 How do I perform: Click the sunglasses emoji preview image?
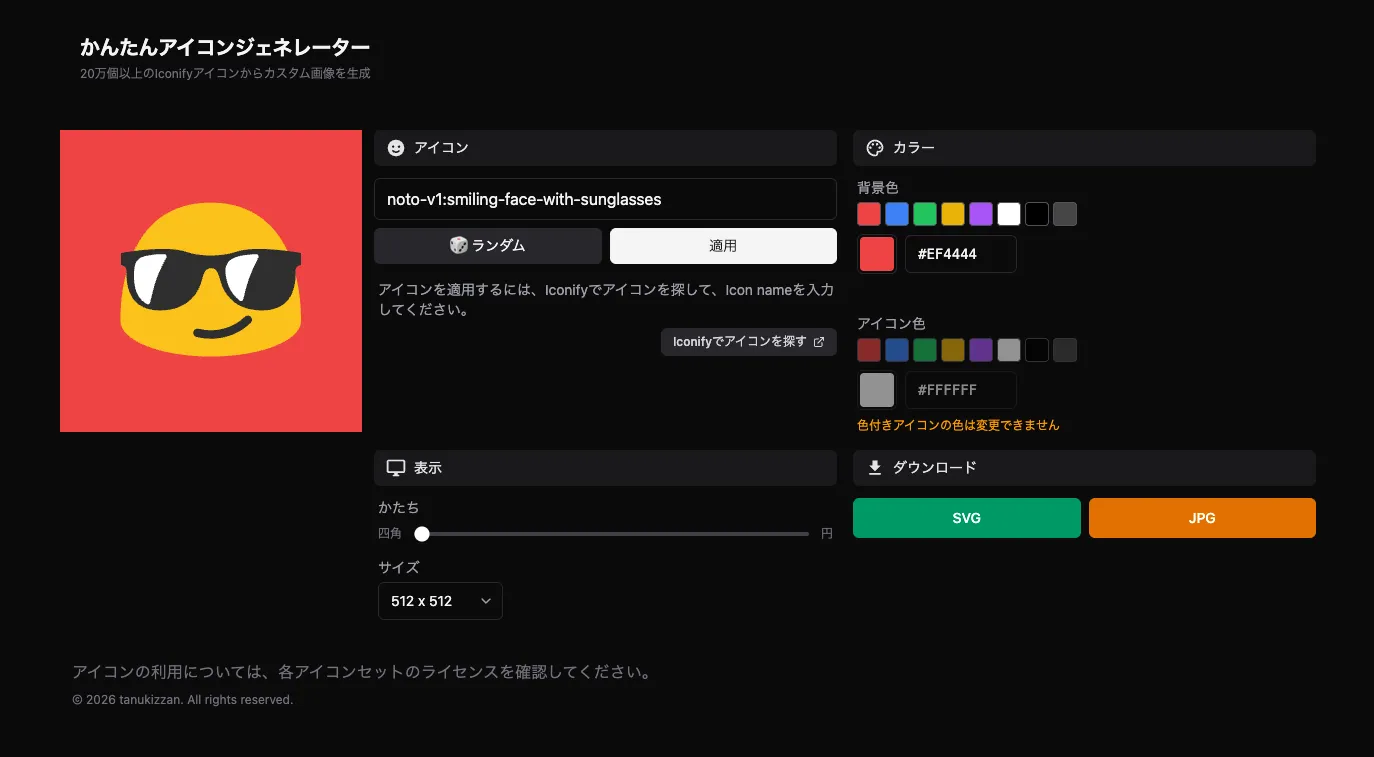211,280
